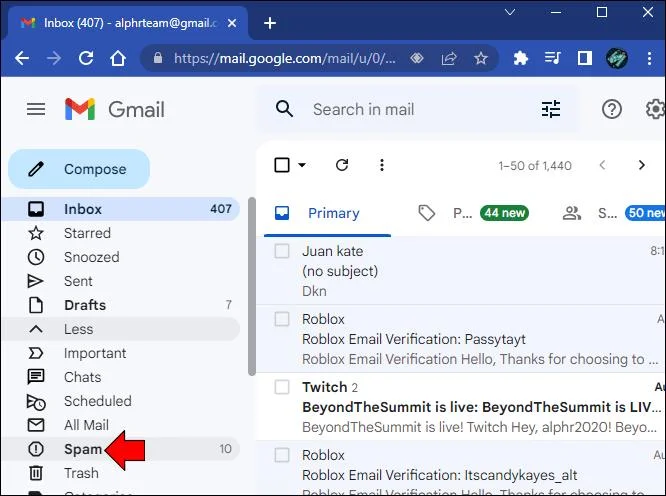Click the sidebar vertical scrollbar
Image resolution: width=666 pixels, height=496 pixels.
pos(252,287)
